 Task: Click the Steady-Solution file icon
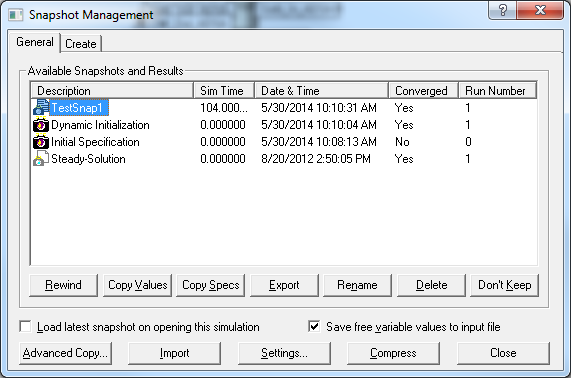[41, 158]
